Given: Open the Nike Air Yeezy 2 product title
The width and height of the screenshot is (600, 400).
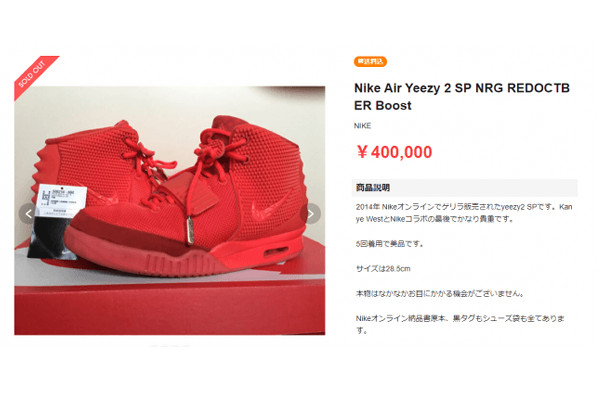Looking at the screenshot, I should tap(462, 96).
